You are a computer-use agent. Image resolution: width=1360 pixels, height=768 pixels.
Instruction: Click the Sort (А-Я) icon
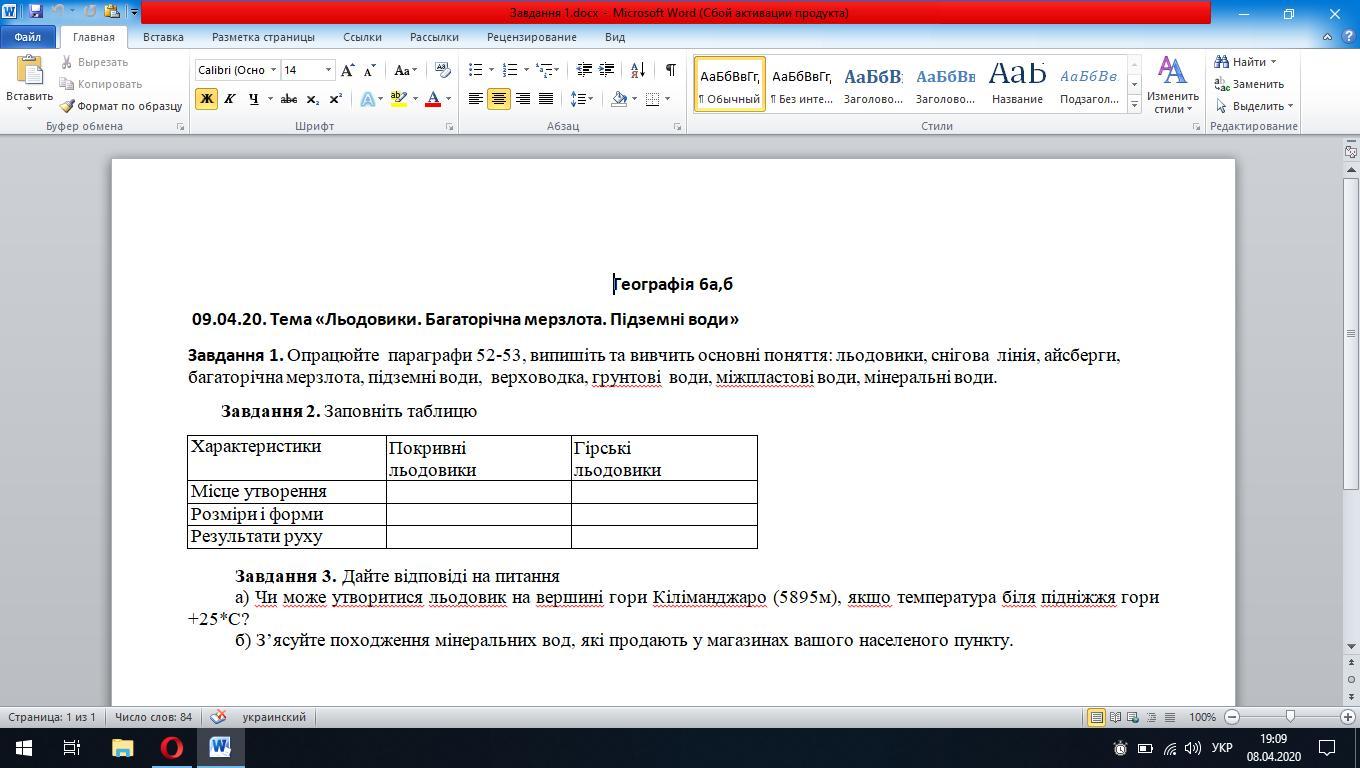pyautogui.click(x=638, y=70)
